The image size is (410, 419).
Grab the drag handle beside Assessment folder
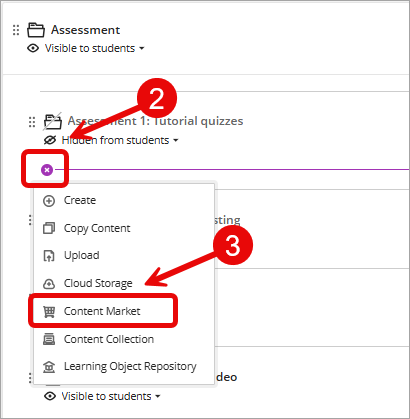(16, 30)
